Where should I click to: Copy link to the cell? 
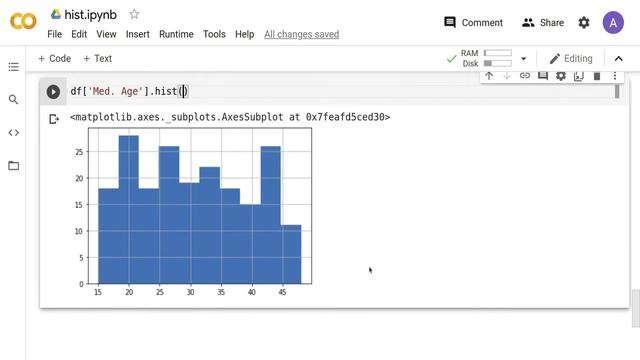pos(525,76)
